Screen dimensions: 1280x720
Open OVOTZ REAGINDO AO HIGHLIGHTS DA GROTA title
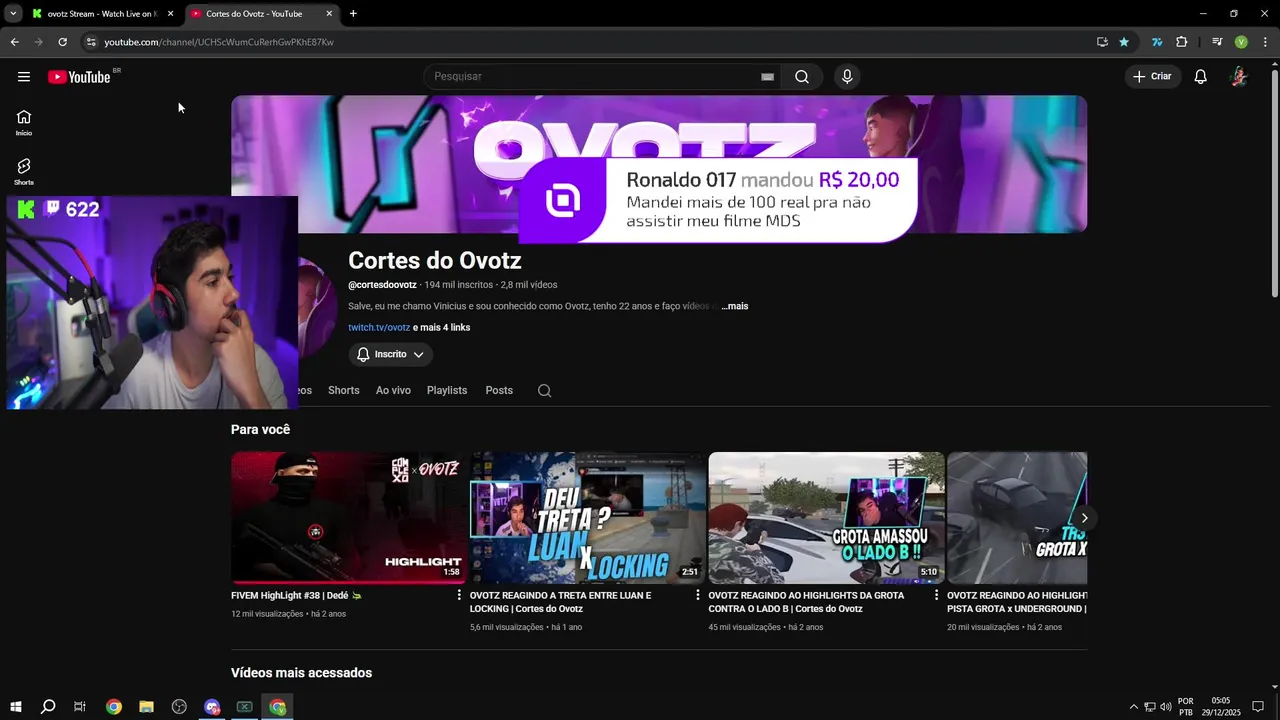[x=806, y=602]
